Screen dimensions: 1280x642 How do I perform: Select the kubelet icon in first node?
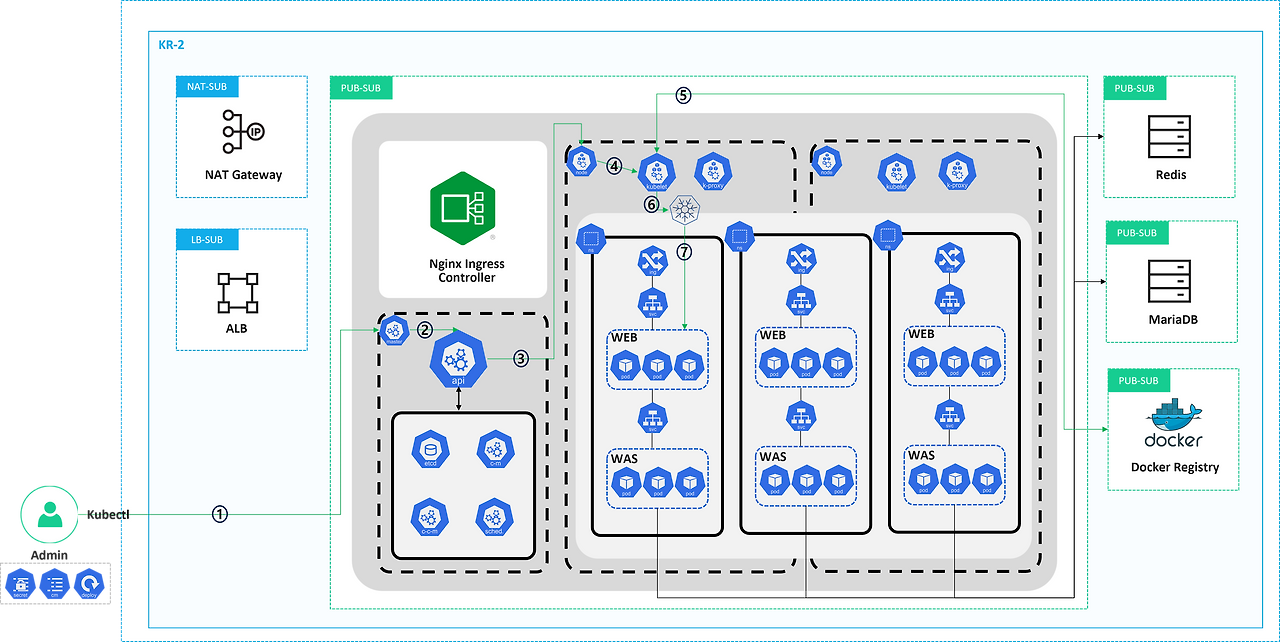[x=655, y=171]
